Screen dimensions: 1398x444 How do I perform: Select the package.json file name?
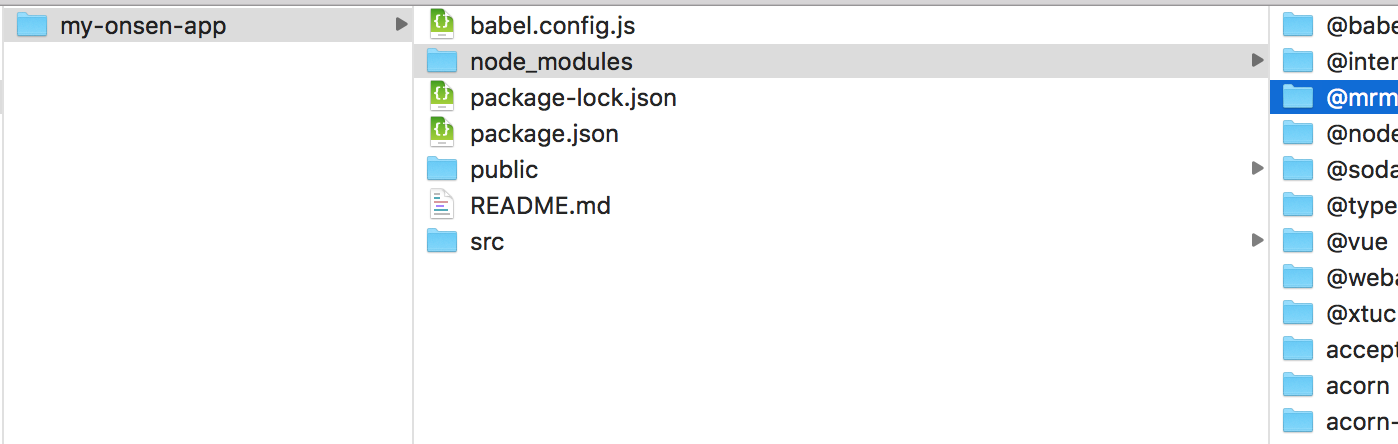click(544, 133)
